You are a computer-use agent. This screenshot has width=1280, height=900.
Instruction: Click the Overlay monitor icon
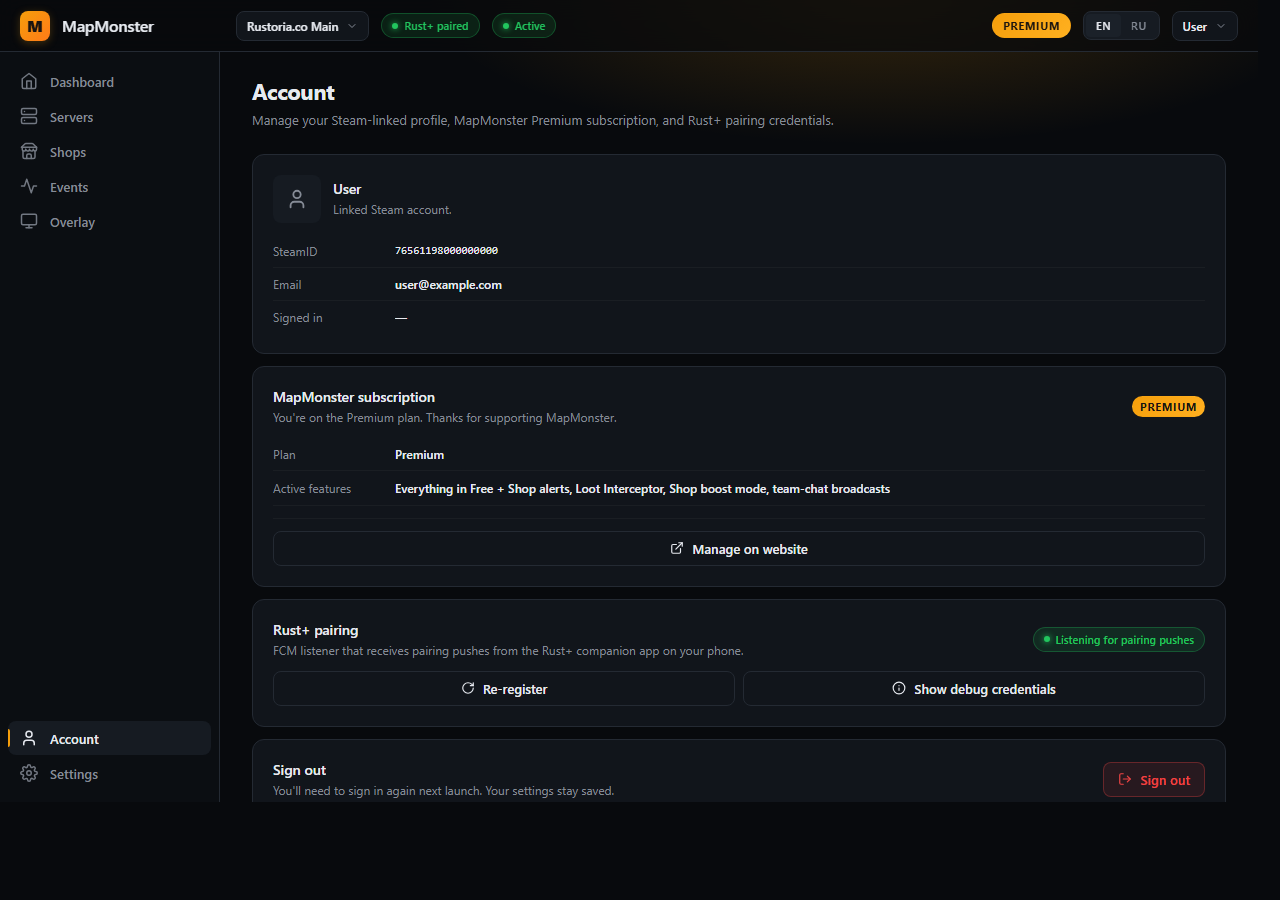(29, 222)
